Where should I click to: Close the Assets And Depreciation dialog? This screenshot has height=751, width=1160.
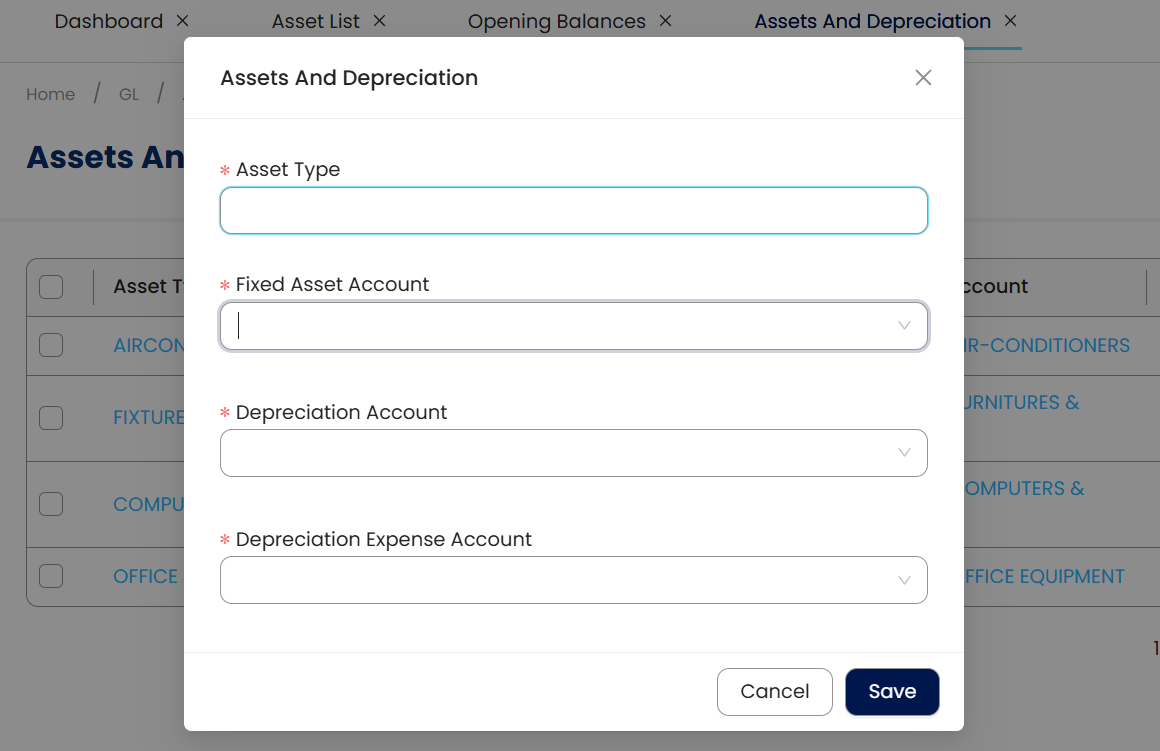tap(923, 78)
